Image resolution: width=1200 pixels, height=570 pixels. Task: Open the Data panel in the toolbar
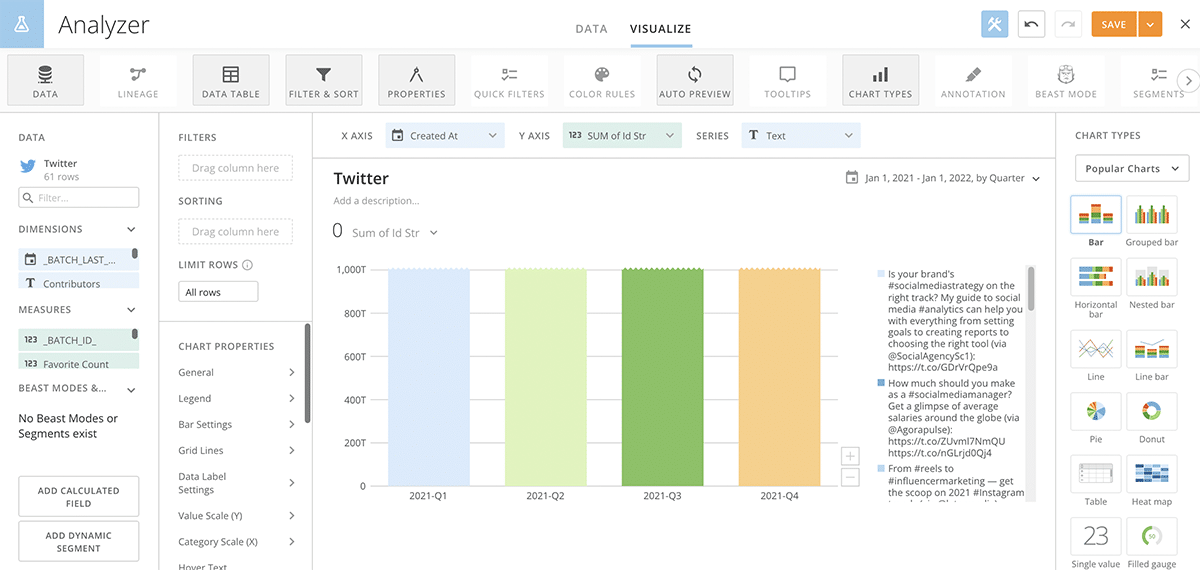(45, 80)
